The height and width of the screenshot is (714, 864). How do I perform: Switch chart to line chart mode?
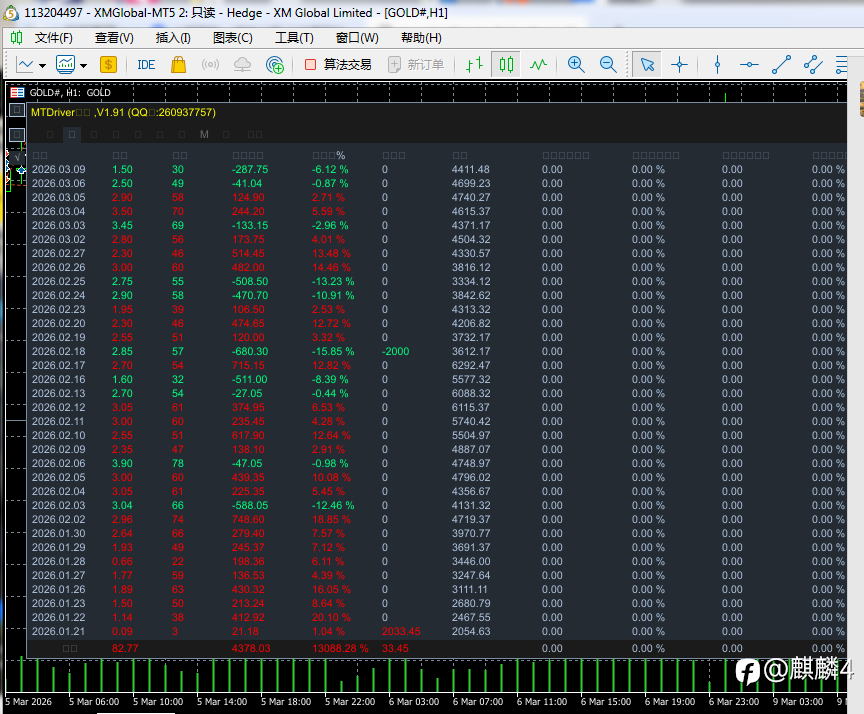pyautogui.click(x=539, y=65)
